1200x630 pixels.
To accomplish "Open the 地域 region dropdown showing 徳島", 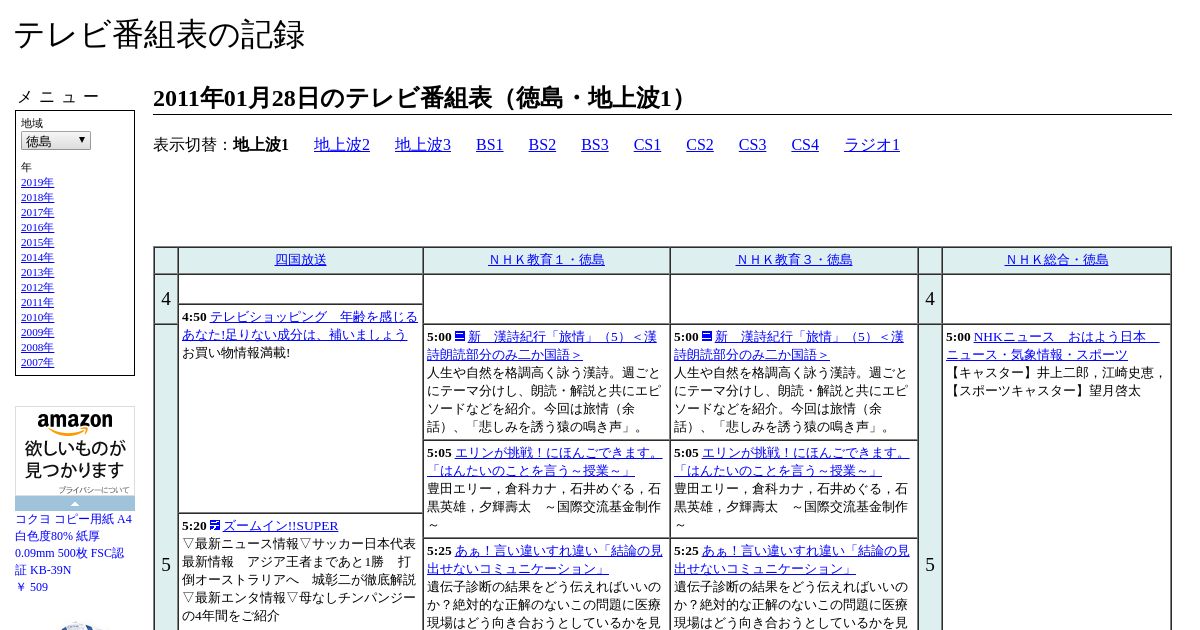I will 56,141.
